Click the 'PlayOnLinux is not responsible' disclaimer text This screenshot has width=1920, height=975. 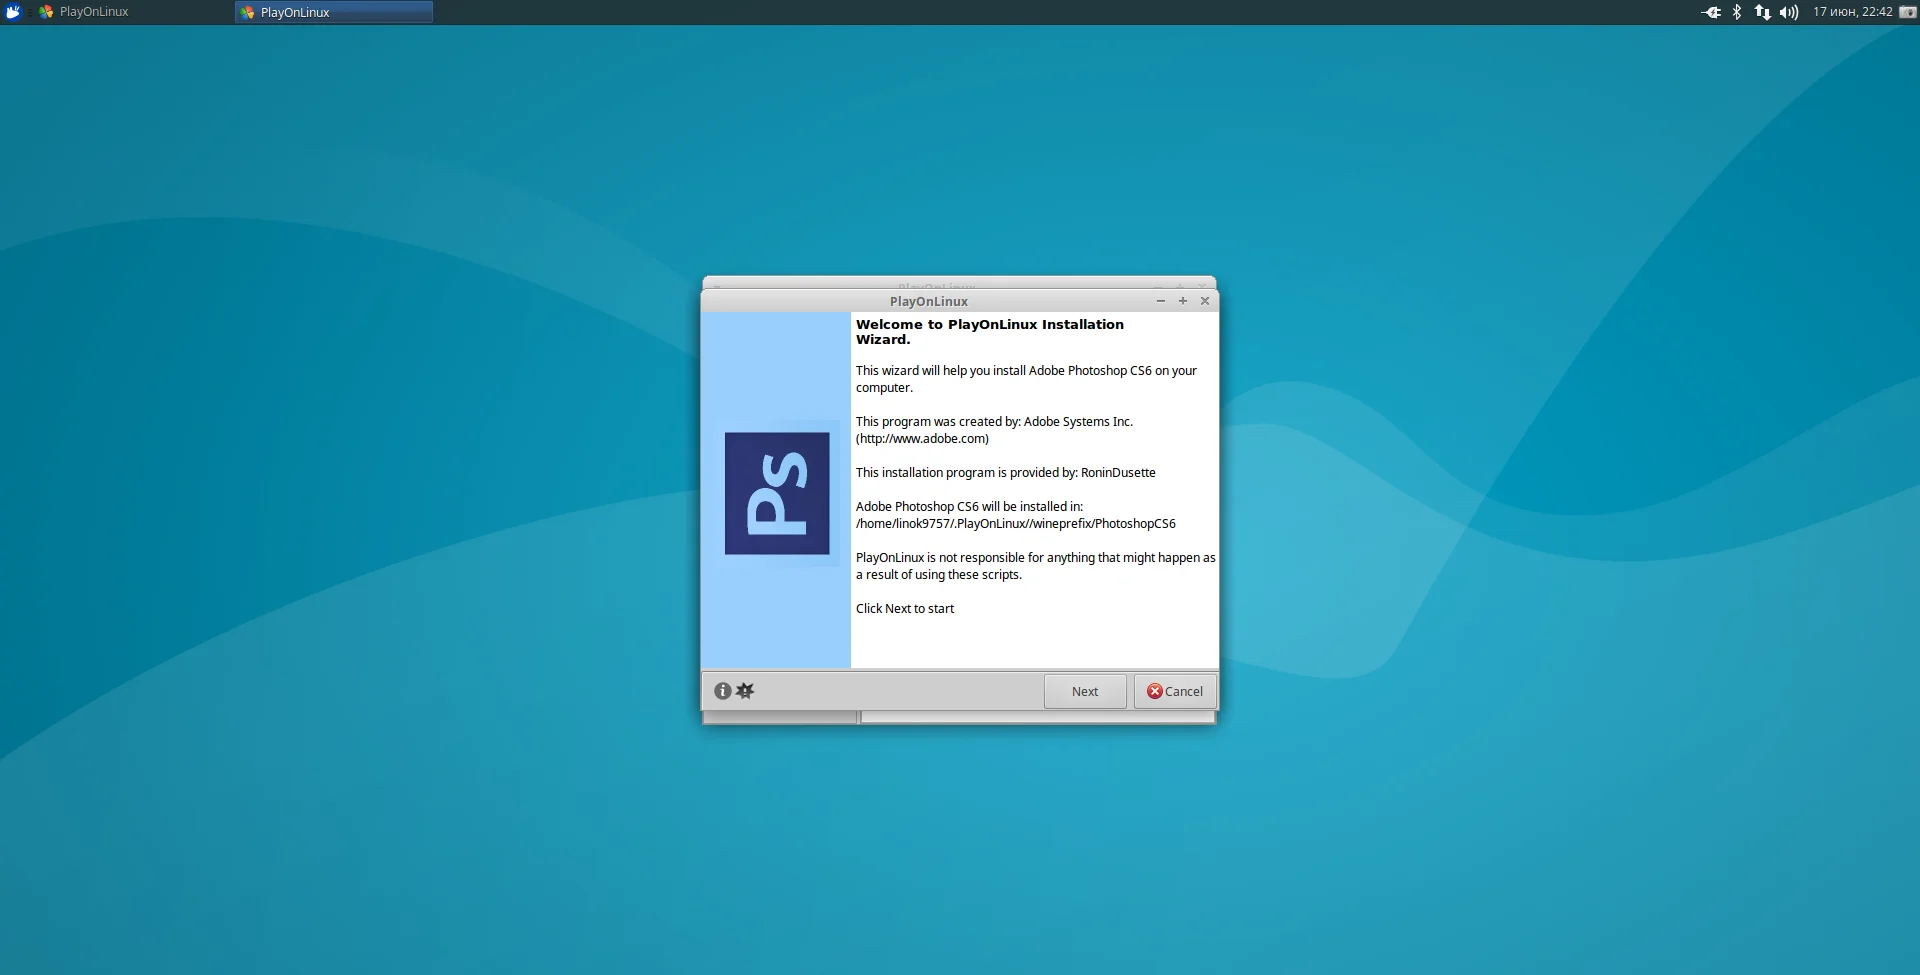[x=1036, y=566]
